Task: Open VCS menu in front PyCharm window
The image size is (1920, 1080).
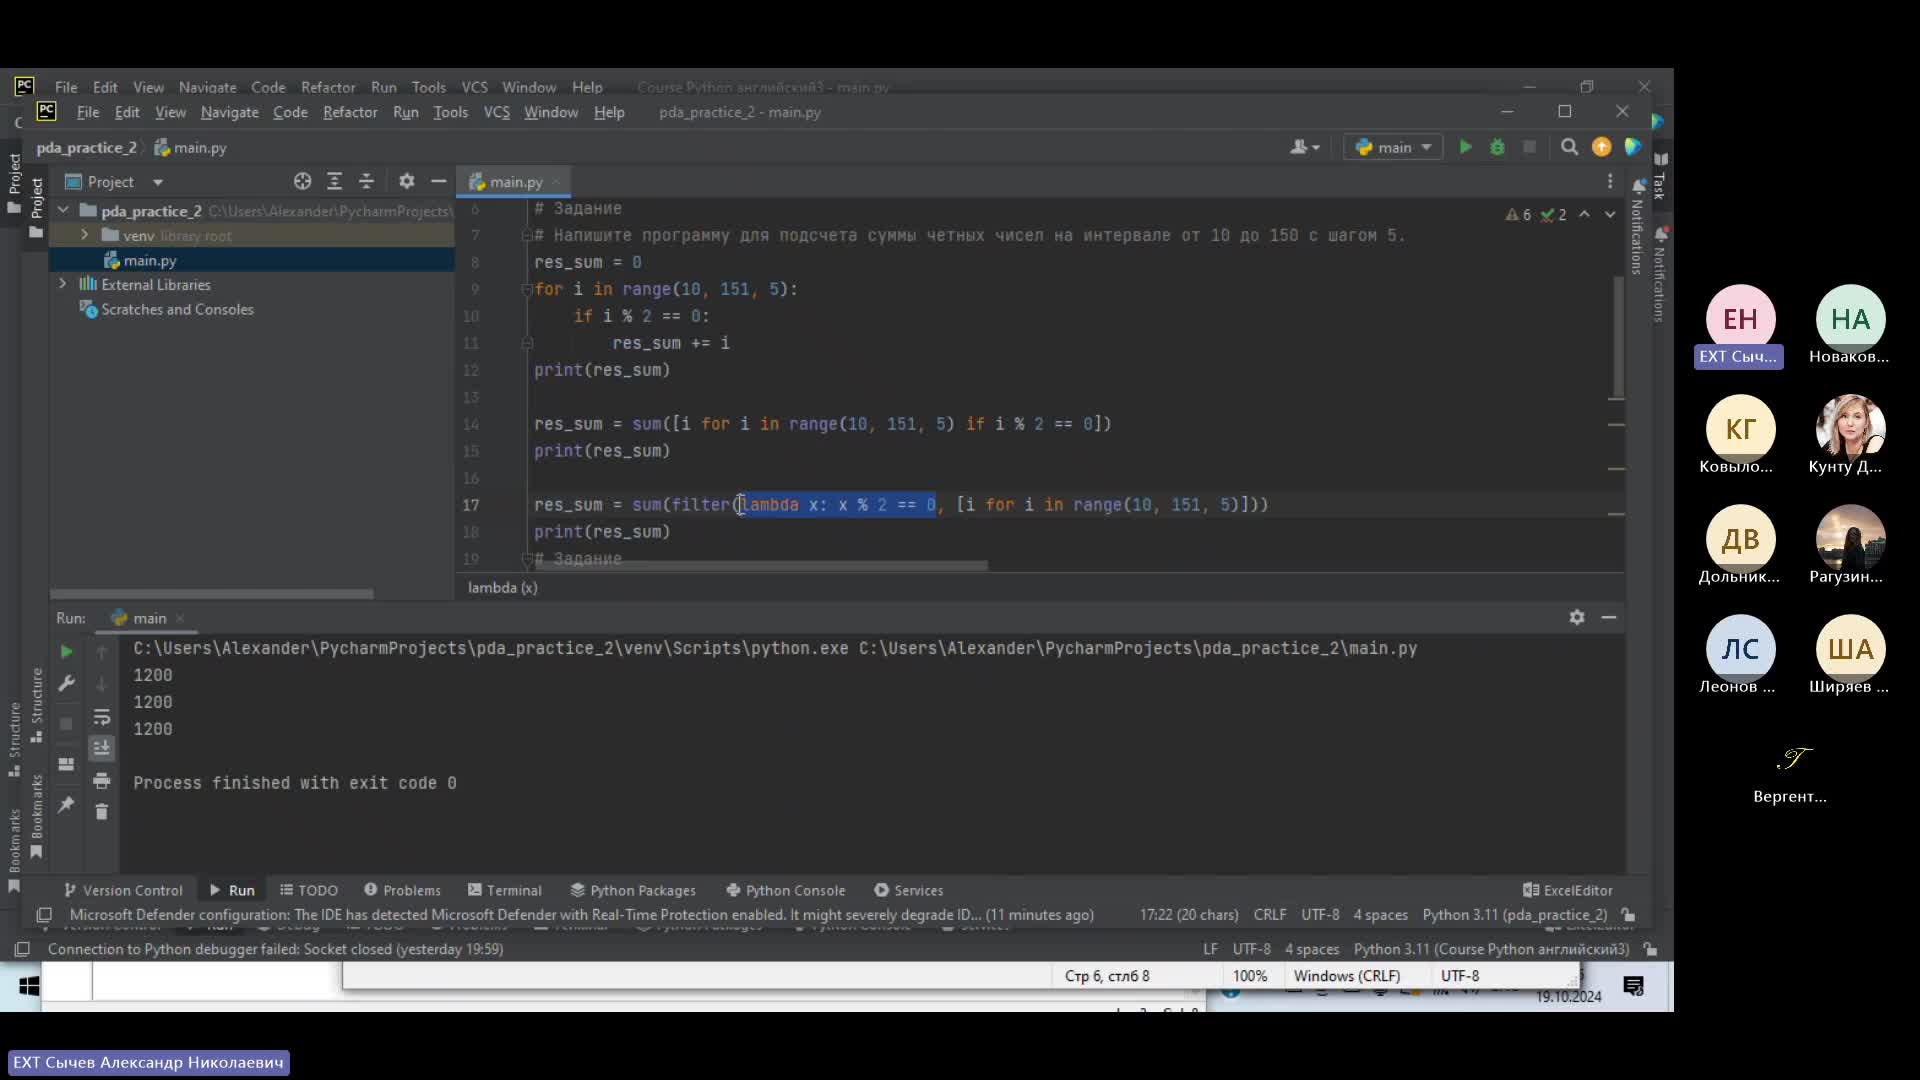Action: click(x=497, y=112)
